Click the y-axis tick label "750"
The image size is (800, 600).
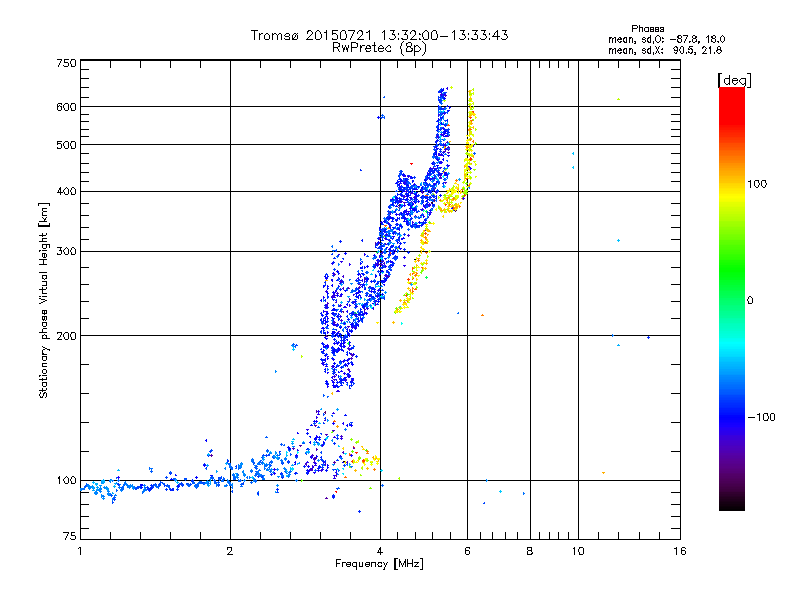coord(66,63)
